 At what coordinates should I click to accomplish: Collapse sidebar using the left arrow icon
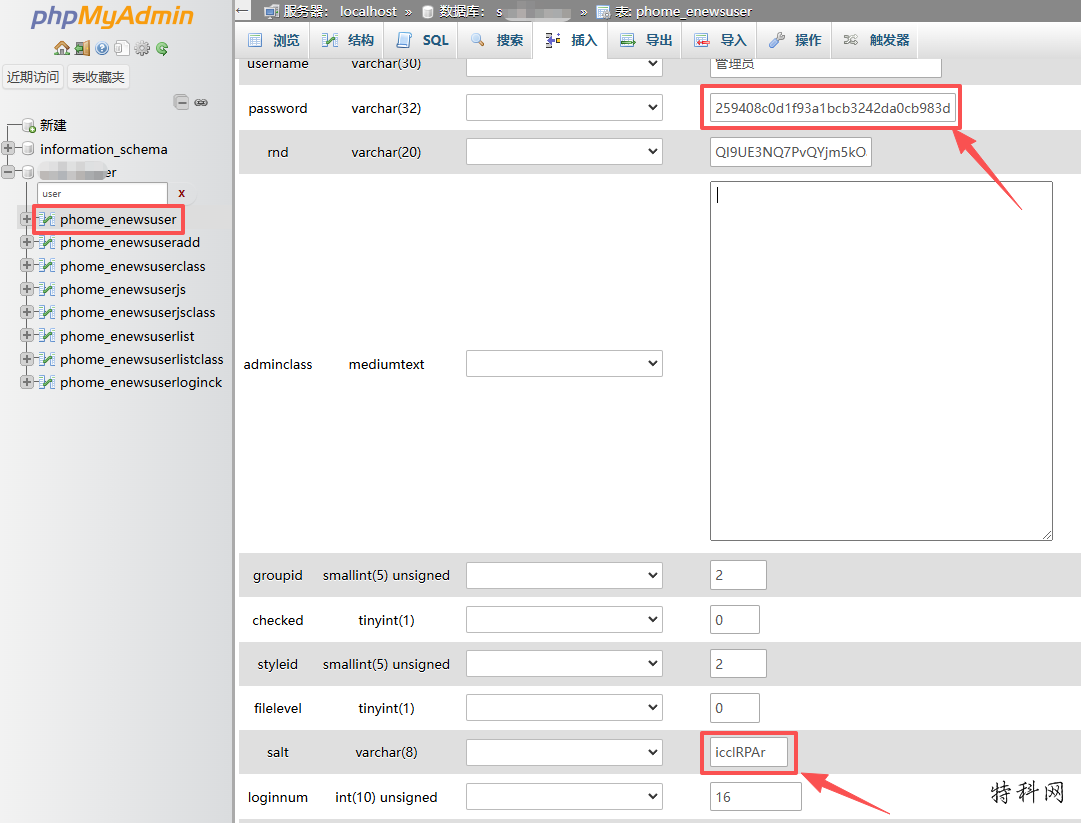(x=242, y=10)
